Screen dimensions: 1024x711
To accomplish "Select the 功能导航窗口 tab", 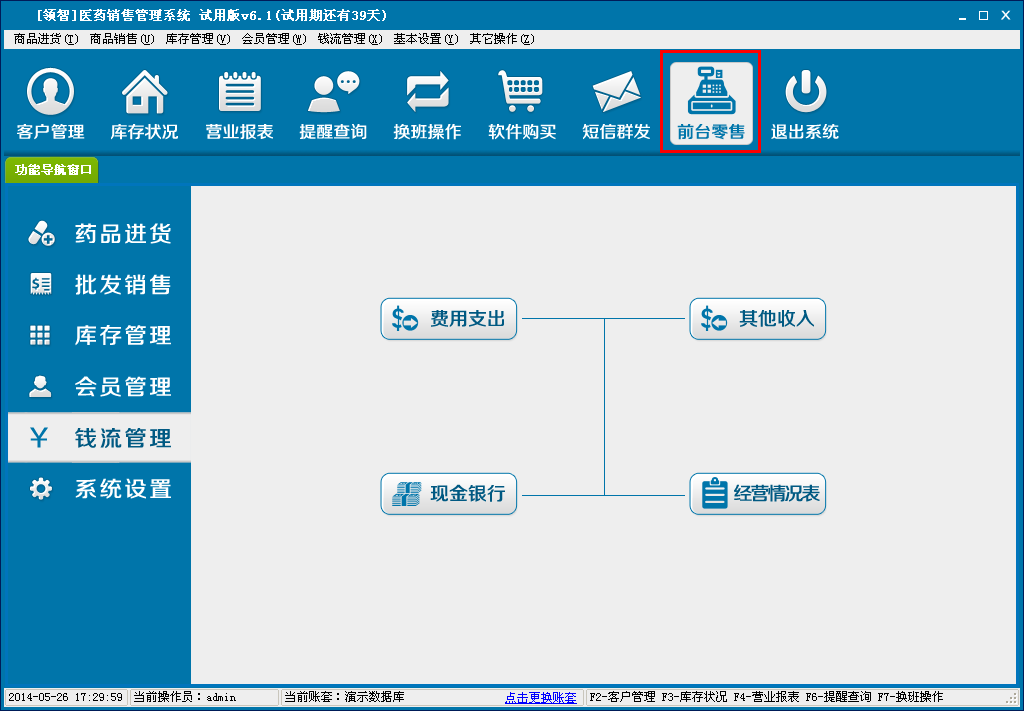I will (53, 170).
